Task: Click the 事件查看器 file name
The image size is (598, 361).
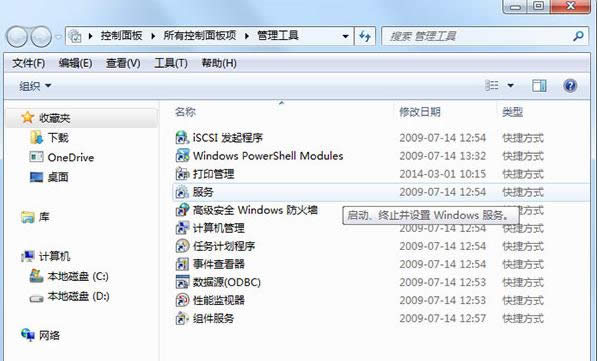Action: click(219, 264)
